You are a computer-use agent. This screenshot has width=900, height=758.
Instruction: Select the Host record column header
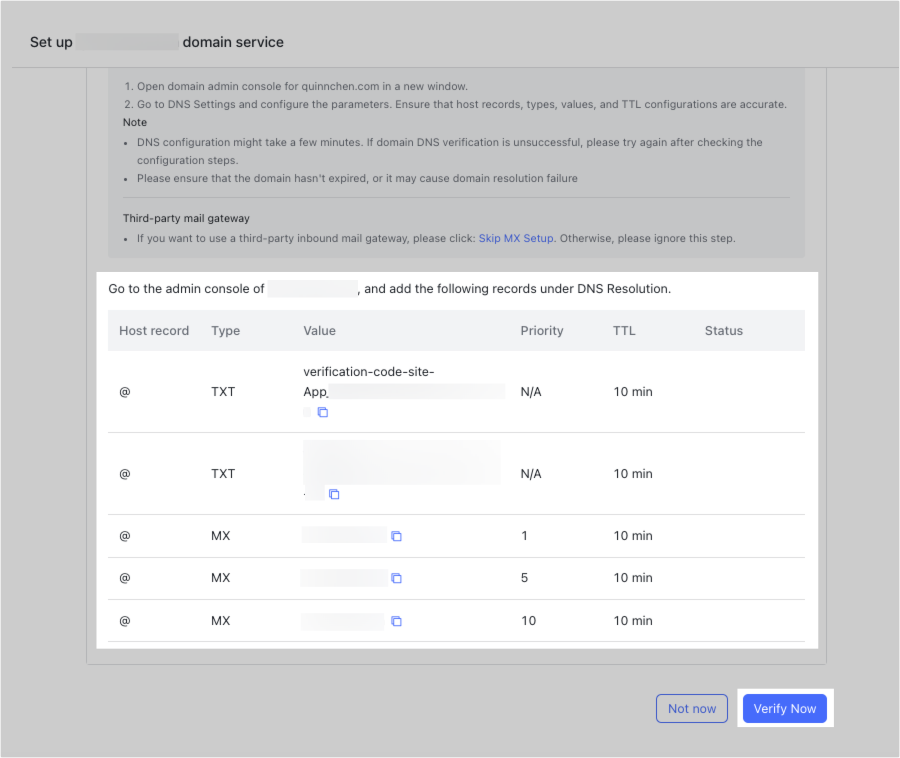pyautogui.click(x=153, y=330)
